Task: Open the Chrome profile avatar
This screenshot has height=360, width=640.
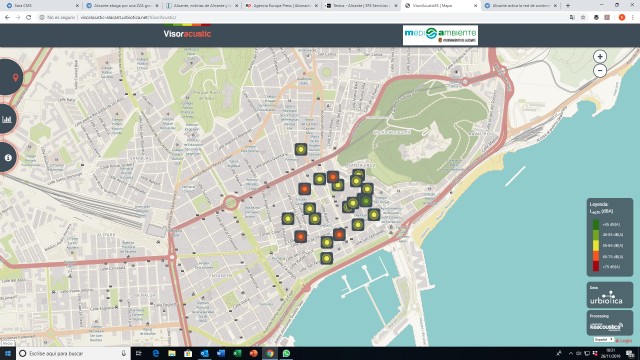Action: pyautogui.click(x=622, y=18)
